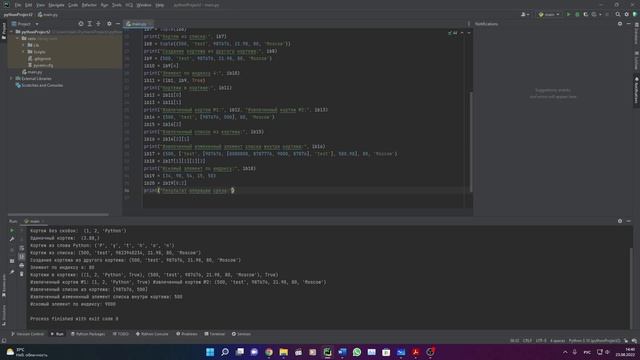Collapse the pythonProject12 root folder
The image size is (640, 360).
[12, 31]
